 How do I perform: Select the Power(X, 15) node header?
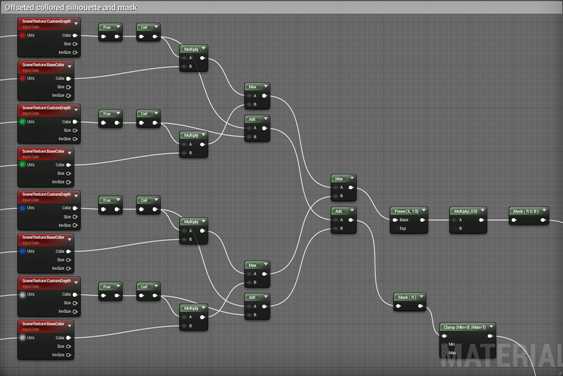point(409,212)
